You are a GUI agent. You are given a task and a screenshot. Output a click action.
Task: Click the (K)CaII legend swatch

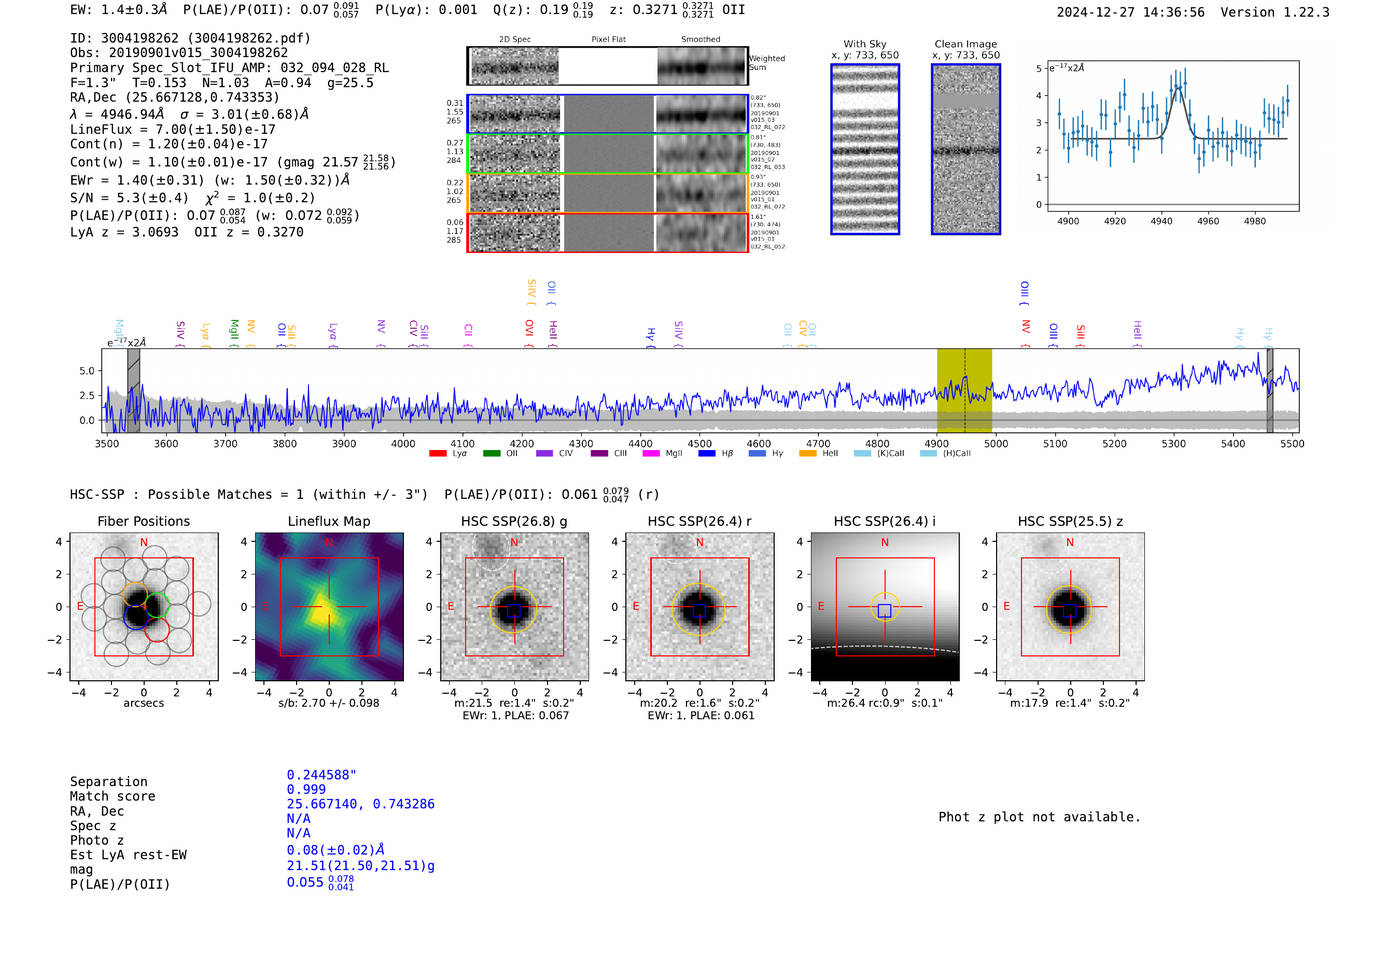pos(862,454)
